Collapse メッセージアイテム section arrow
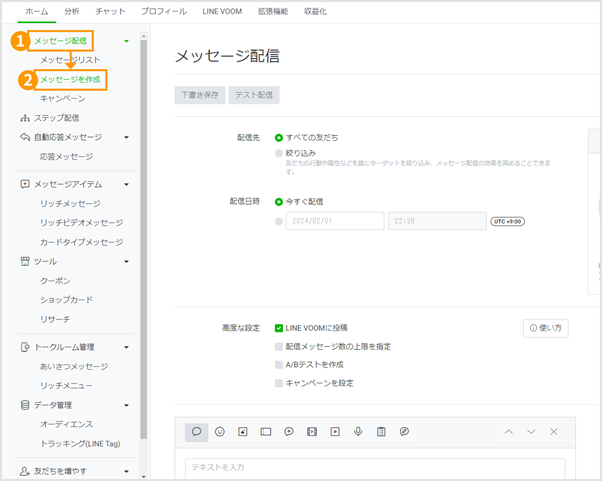 pos(126,185)
